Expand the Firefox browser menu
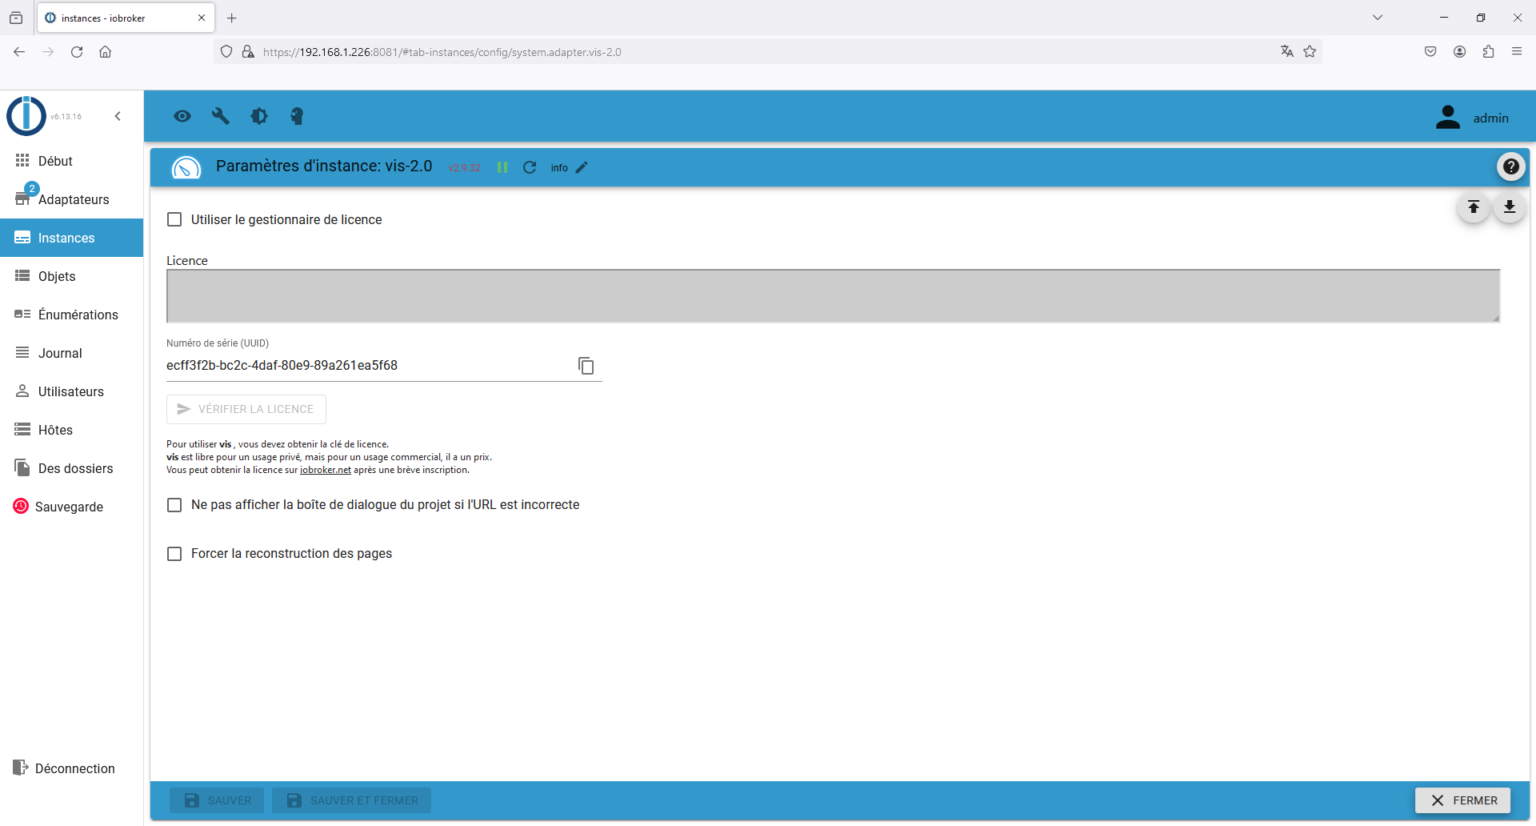The height and width of the screenshot is (826, 1536). click(x=1517, y=50)
